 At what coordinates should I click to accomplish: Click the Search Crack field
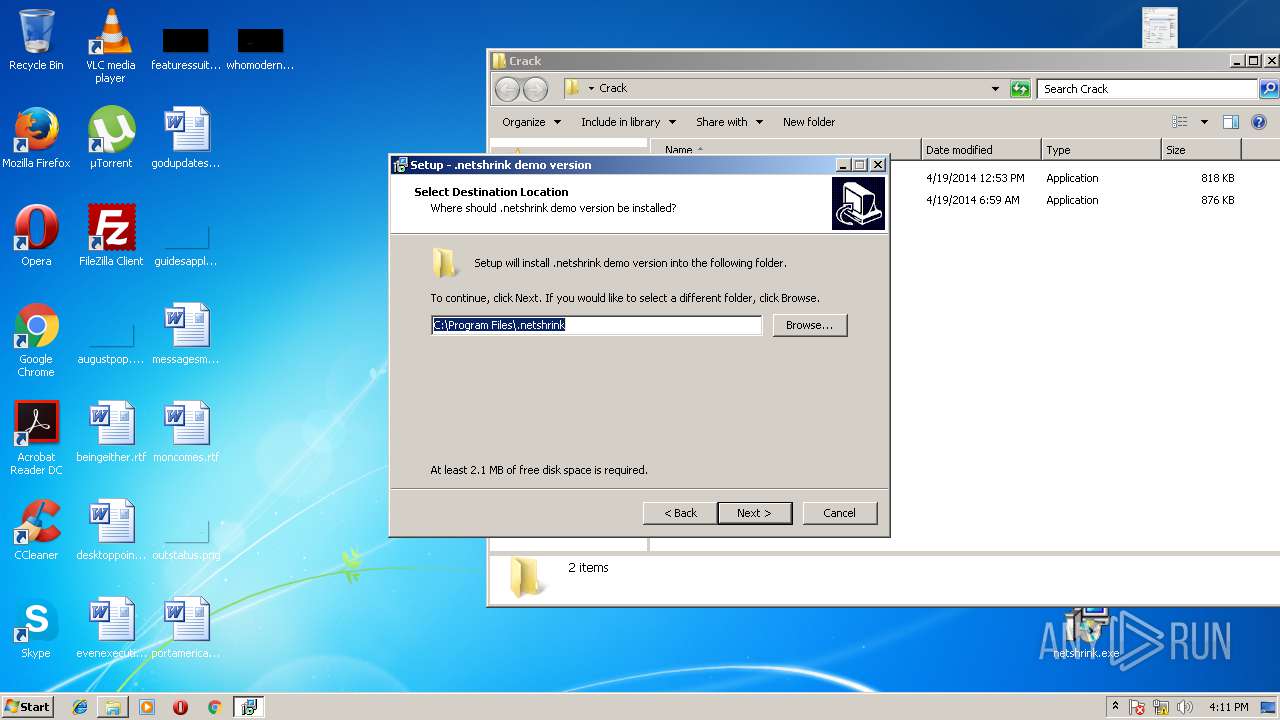(x=1146, y=89)
